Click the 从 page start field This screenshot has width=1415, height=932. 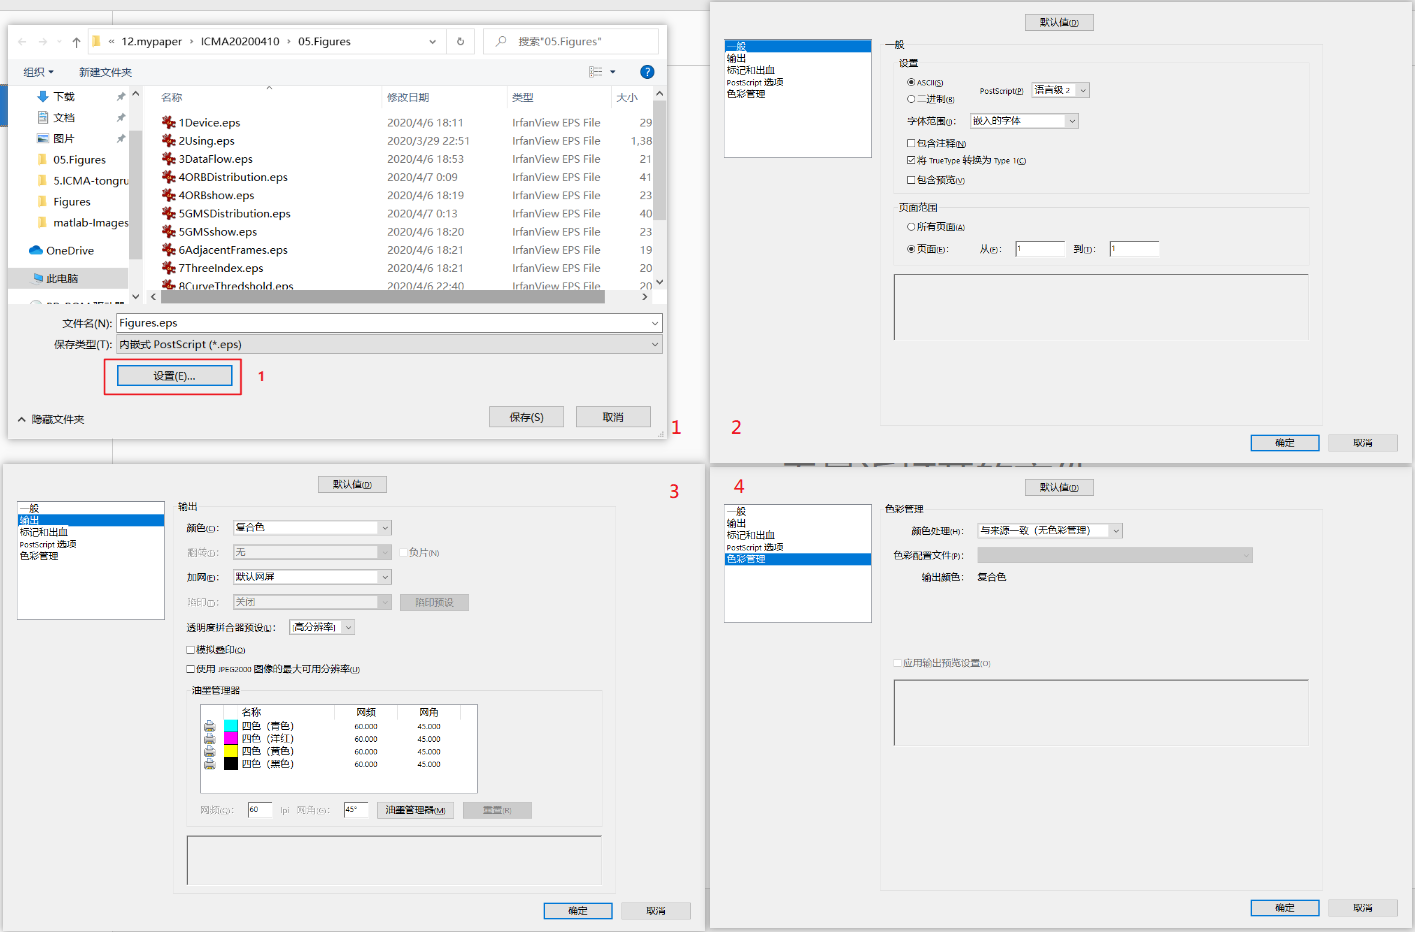pos(1040,249)
